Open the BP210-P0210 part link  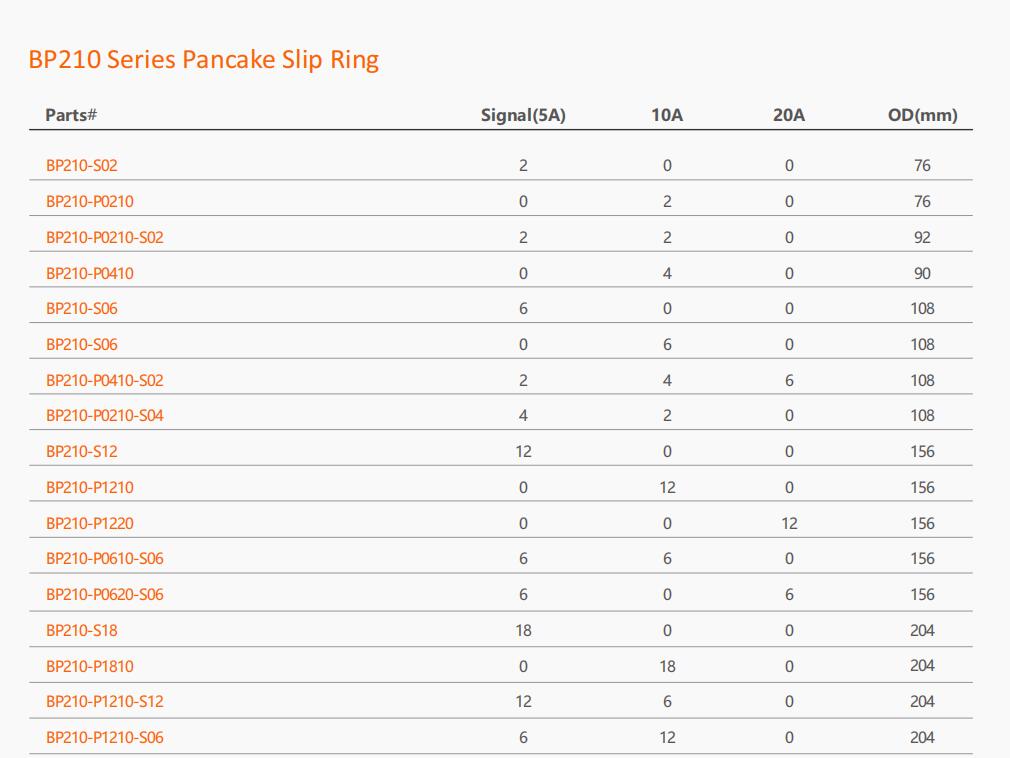pyautogui.click(x=90, y=202)
